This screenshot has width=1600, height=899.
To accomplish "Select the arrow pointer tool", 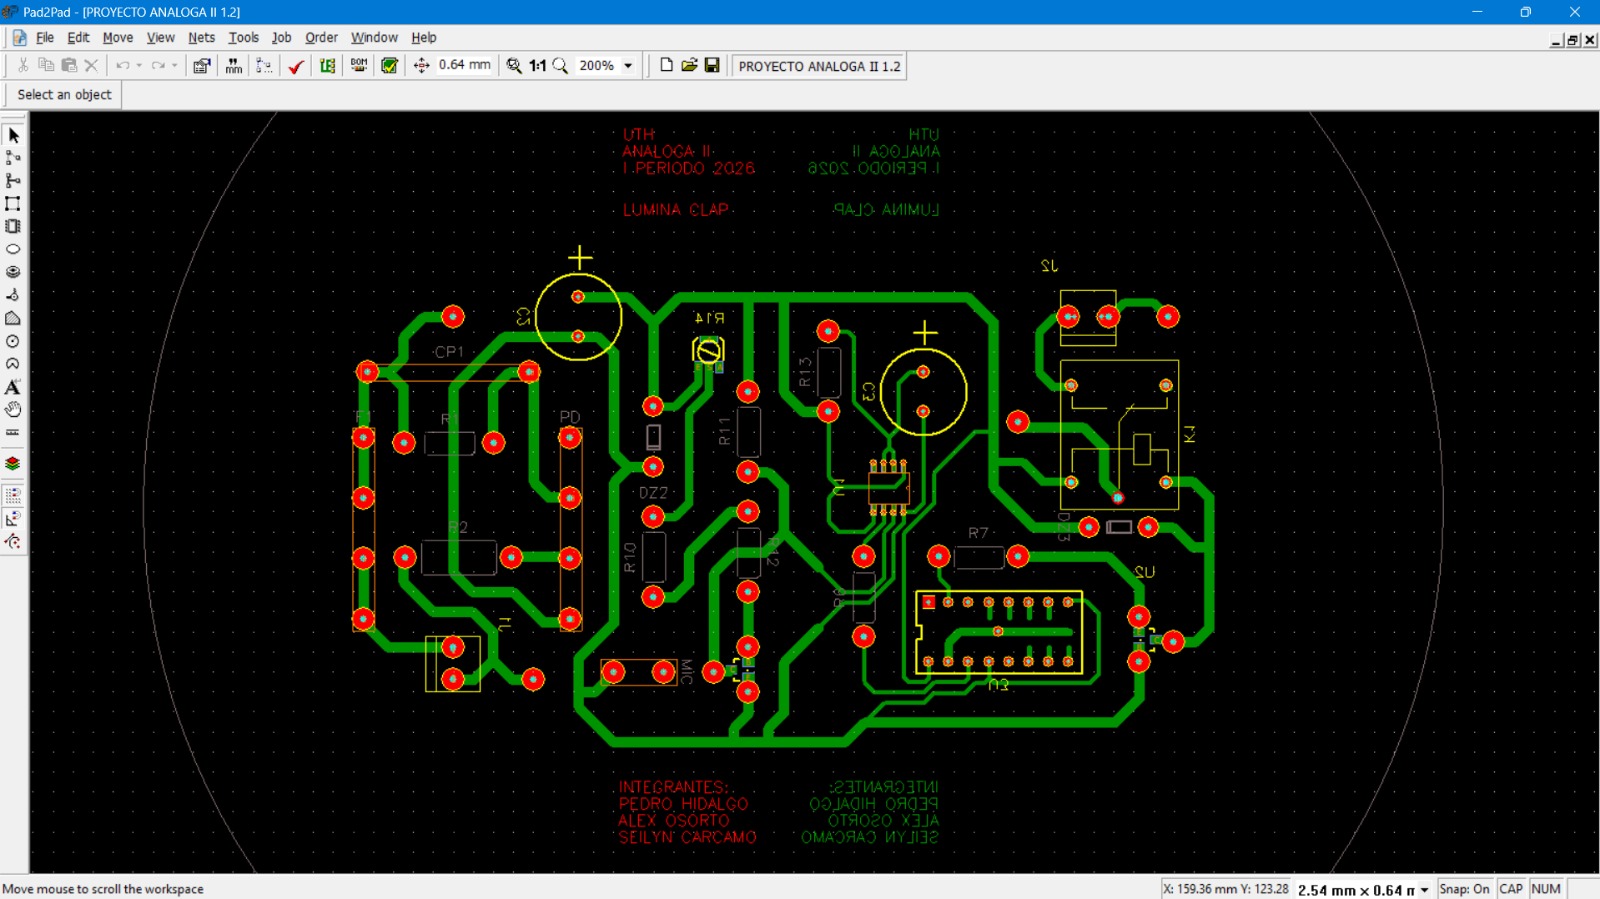I will 13,135.
